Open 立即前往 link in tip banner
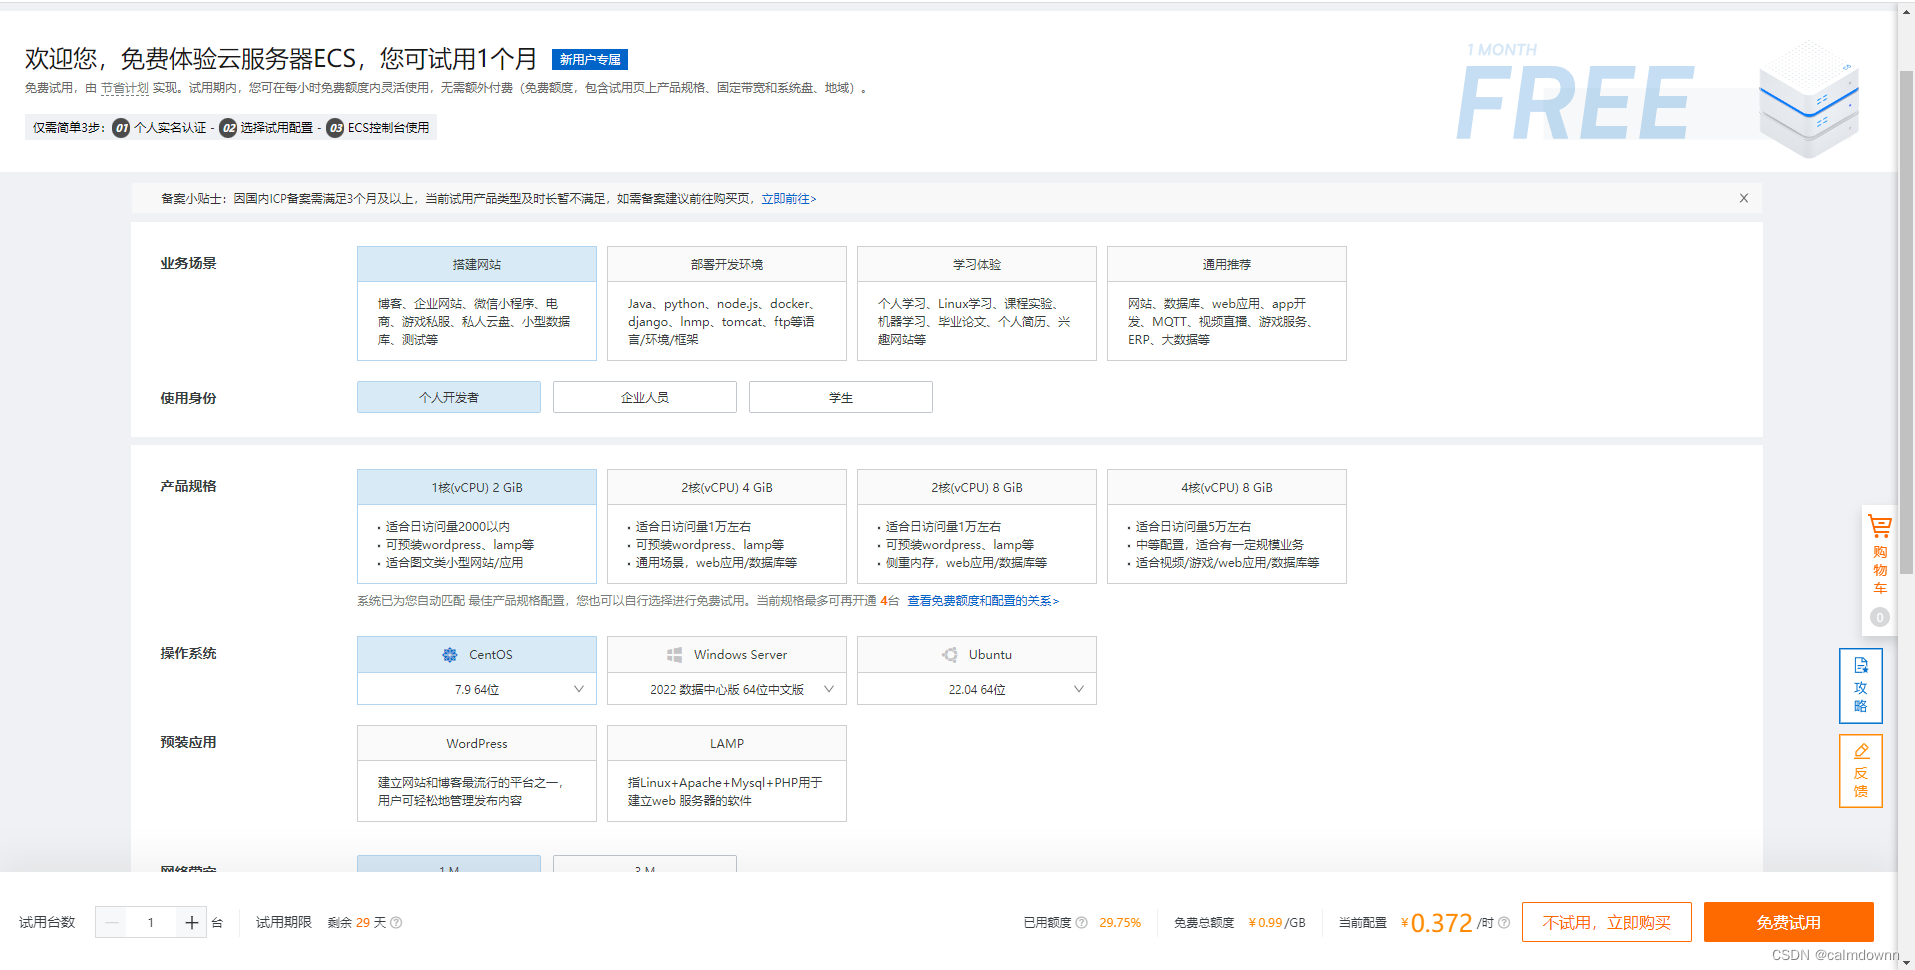Image resolution: width=1915 pixels, height=970 pixels. 789,199
